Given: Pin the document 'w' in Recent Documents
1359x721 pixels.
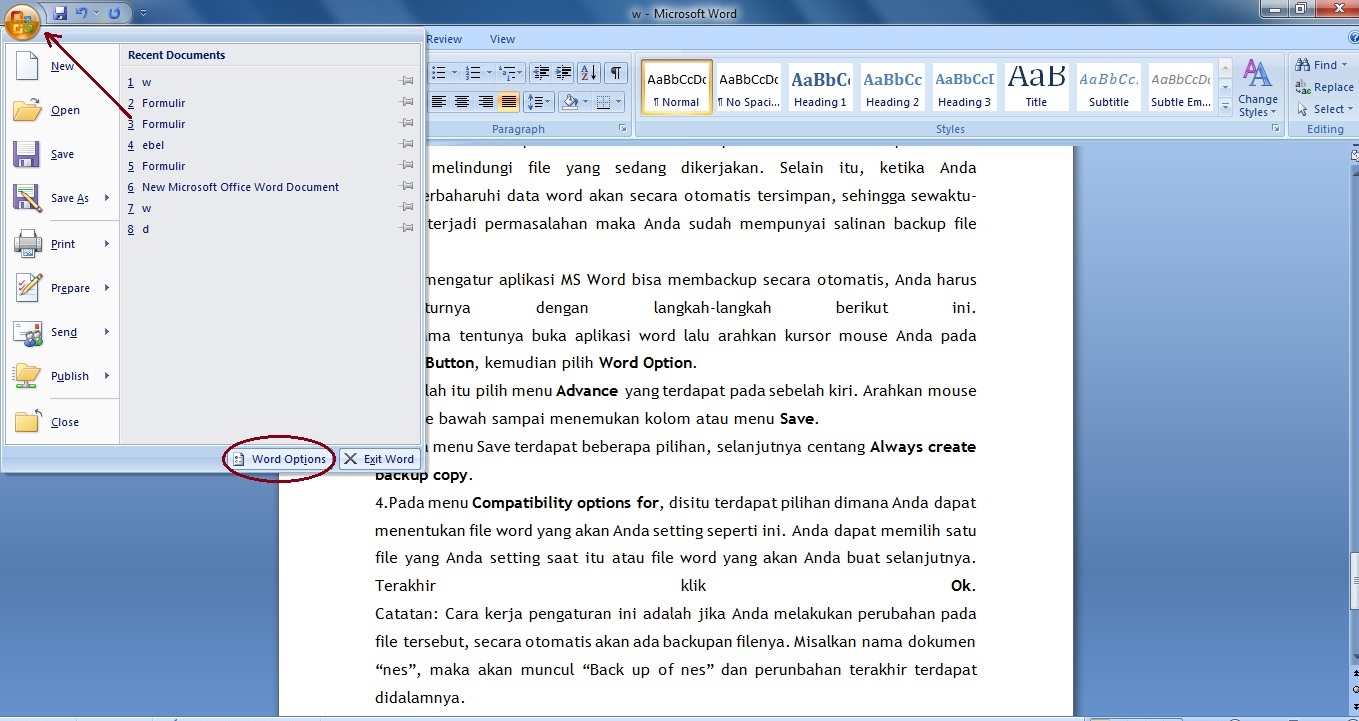Looking at the screenshot, I should click(x=406, y=81).
